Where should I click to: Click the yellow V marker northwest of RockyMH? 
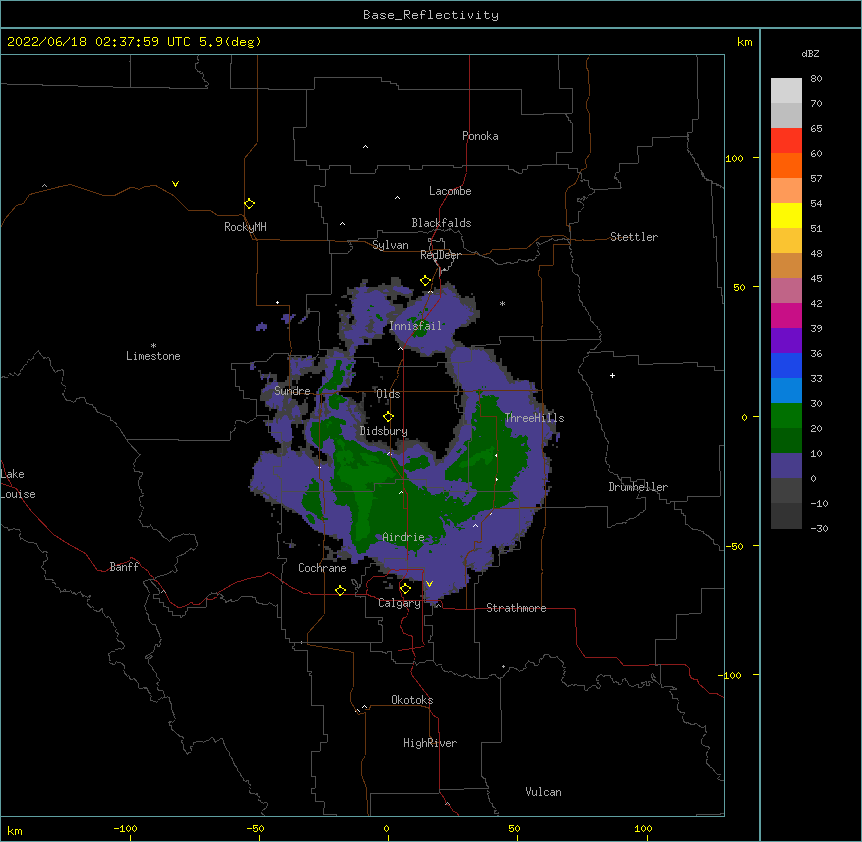point(175,184)
